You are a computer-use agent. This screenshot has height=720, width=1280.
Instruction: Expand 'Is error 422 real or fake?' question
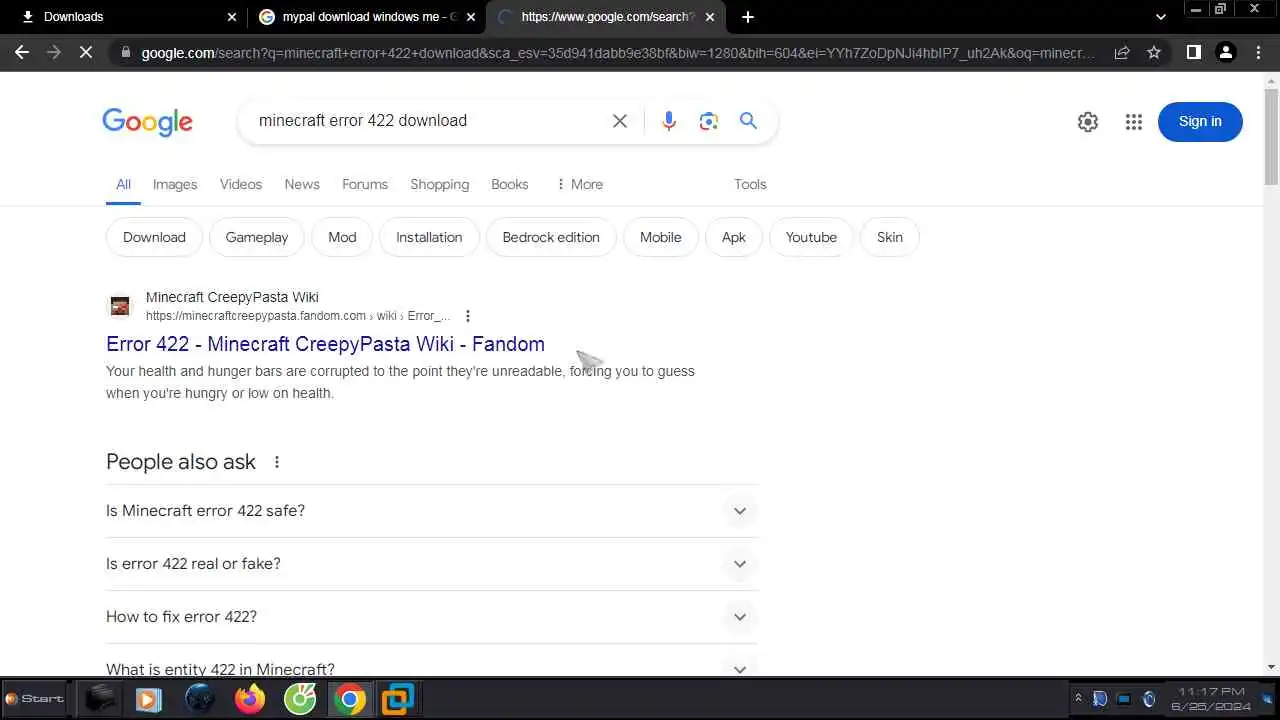(432, 564)
